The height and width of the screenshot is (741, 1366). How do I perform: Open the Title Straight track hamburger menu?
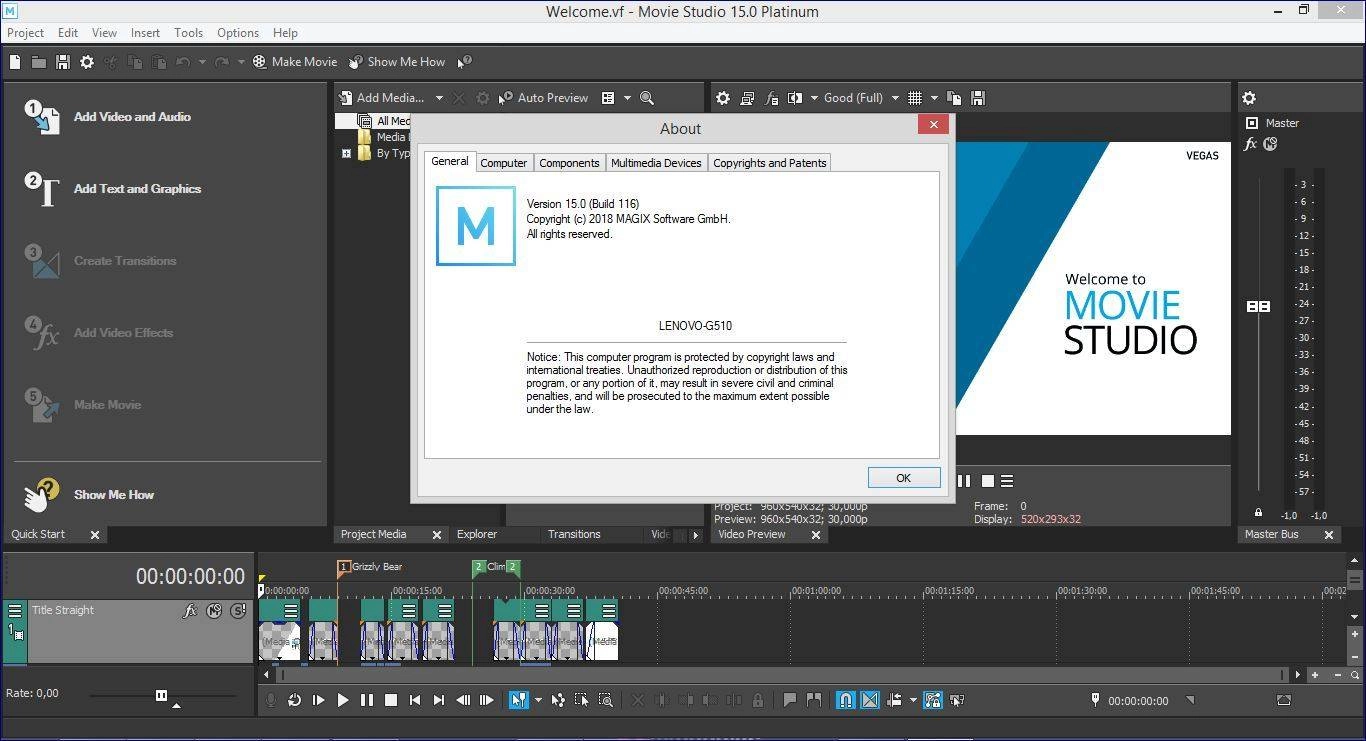[x=15, y=611]
